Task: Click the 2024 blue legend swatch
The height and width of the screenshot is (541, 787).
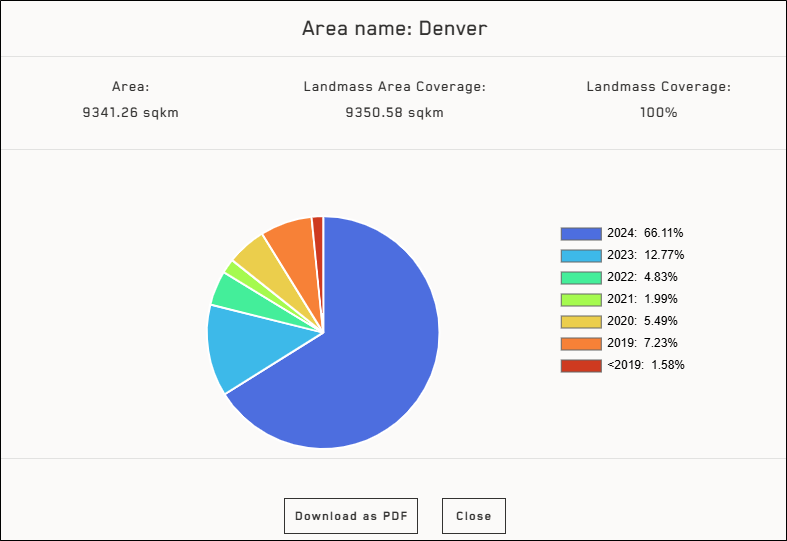Action: pos(580,233)
